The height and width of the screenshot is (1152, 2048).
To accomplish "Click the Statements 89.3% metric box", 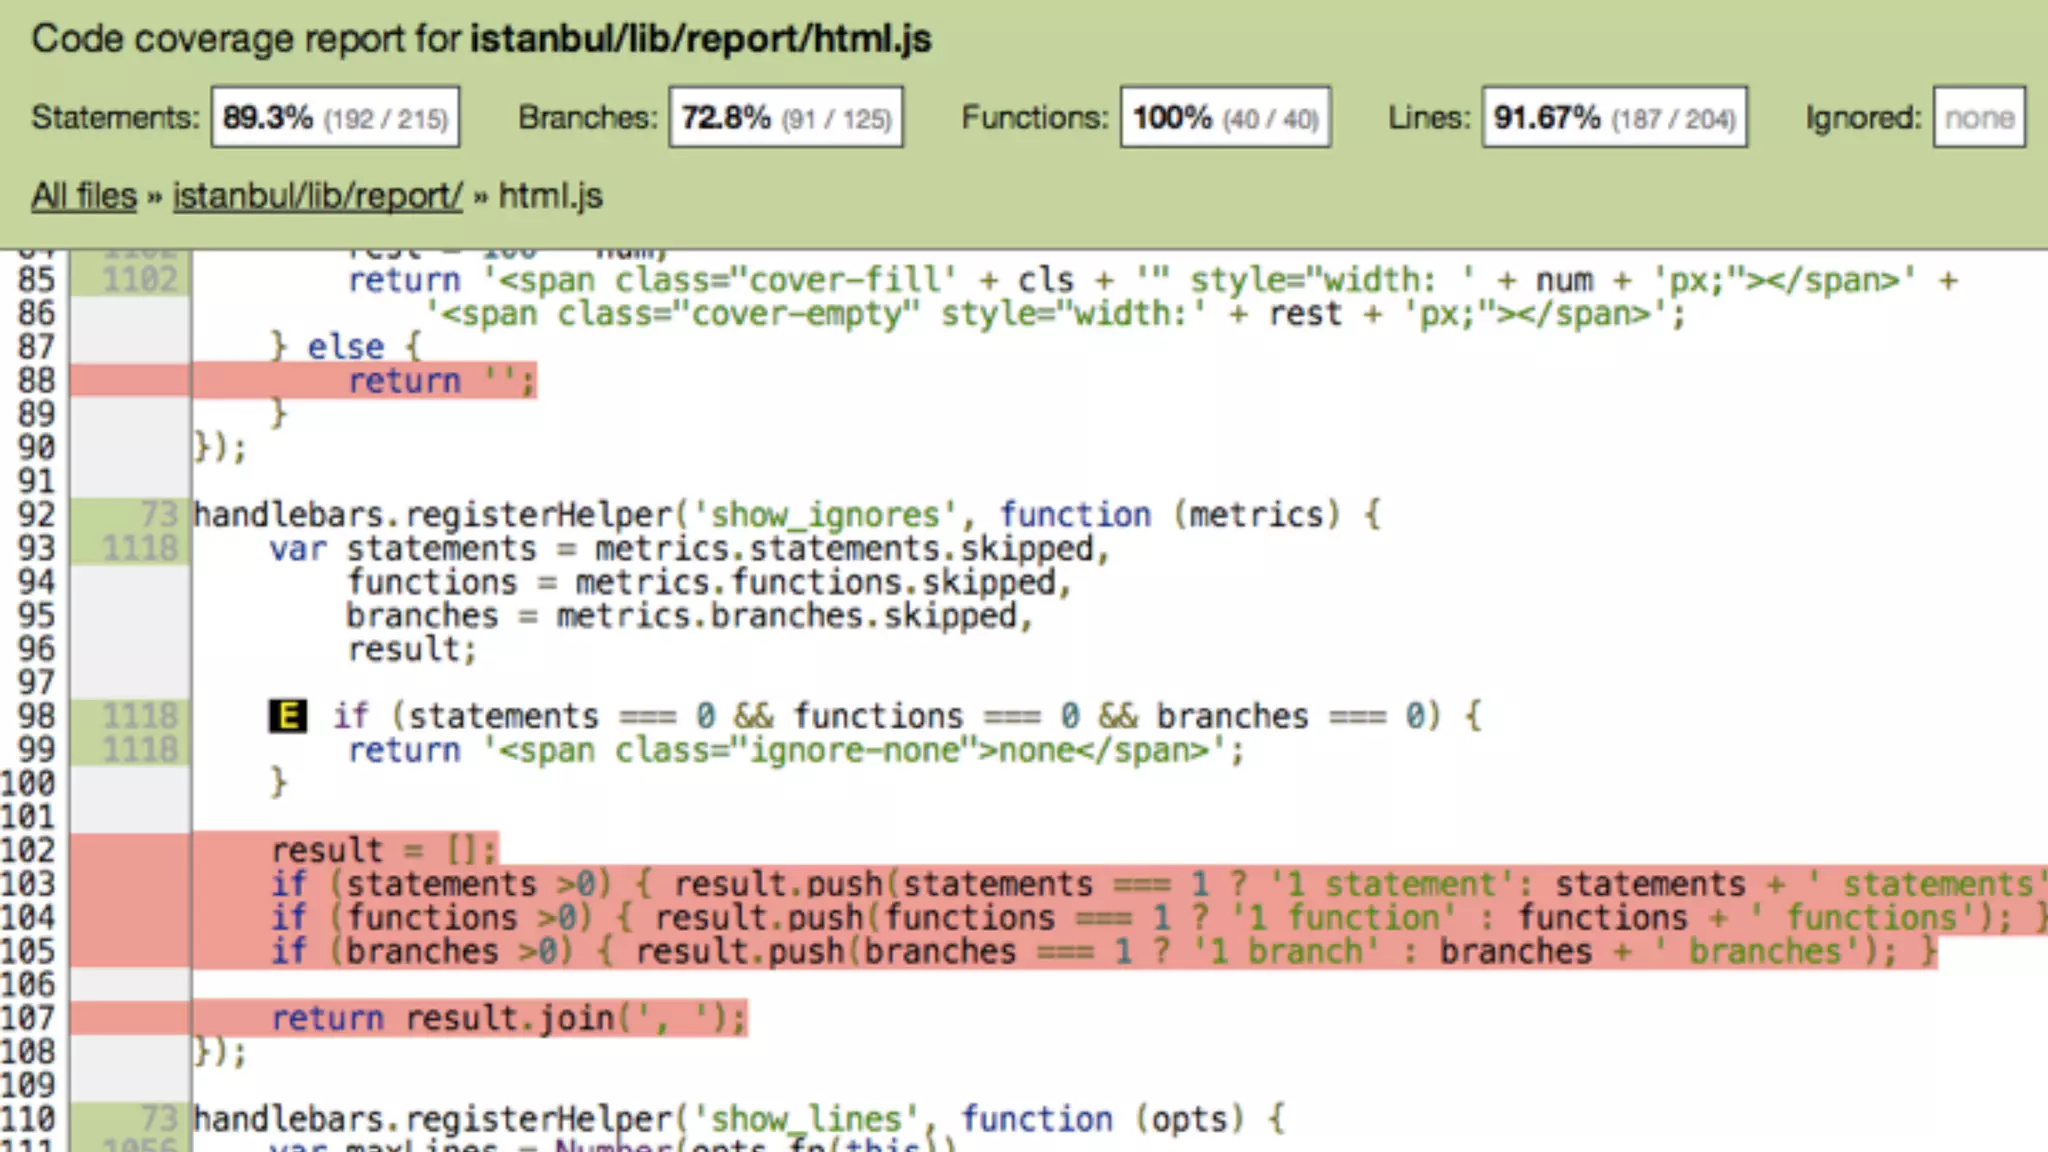I will tap(335, 118).
